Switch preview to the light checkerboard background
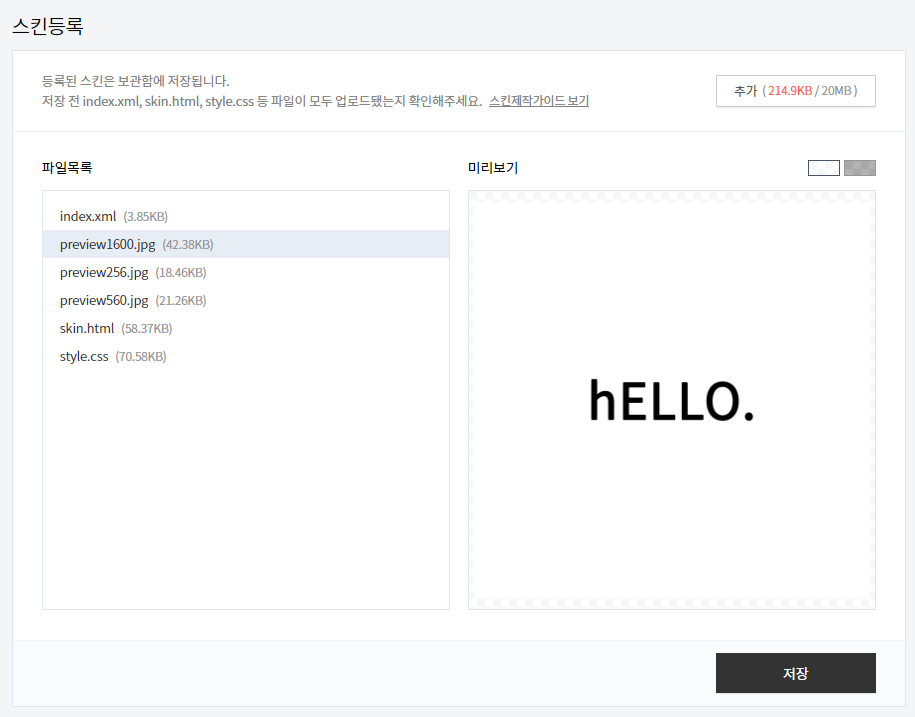 823,168
